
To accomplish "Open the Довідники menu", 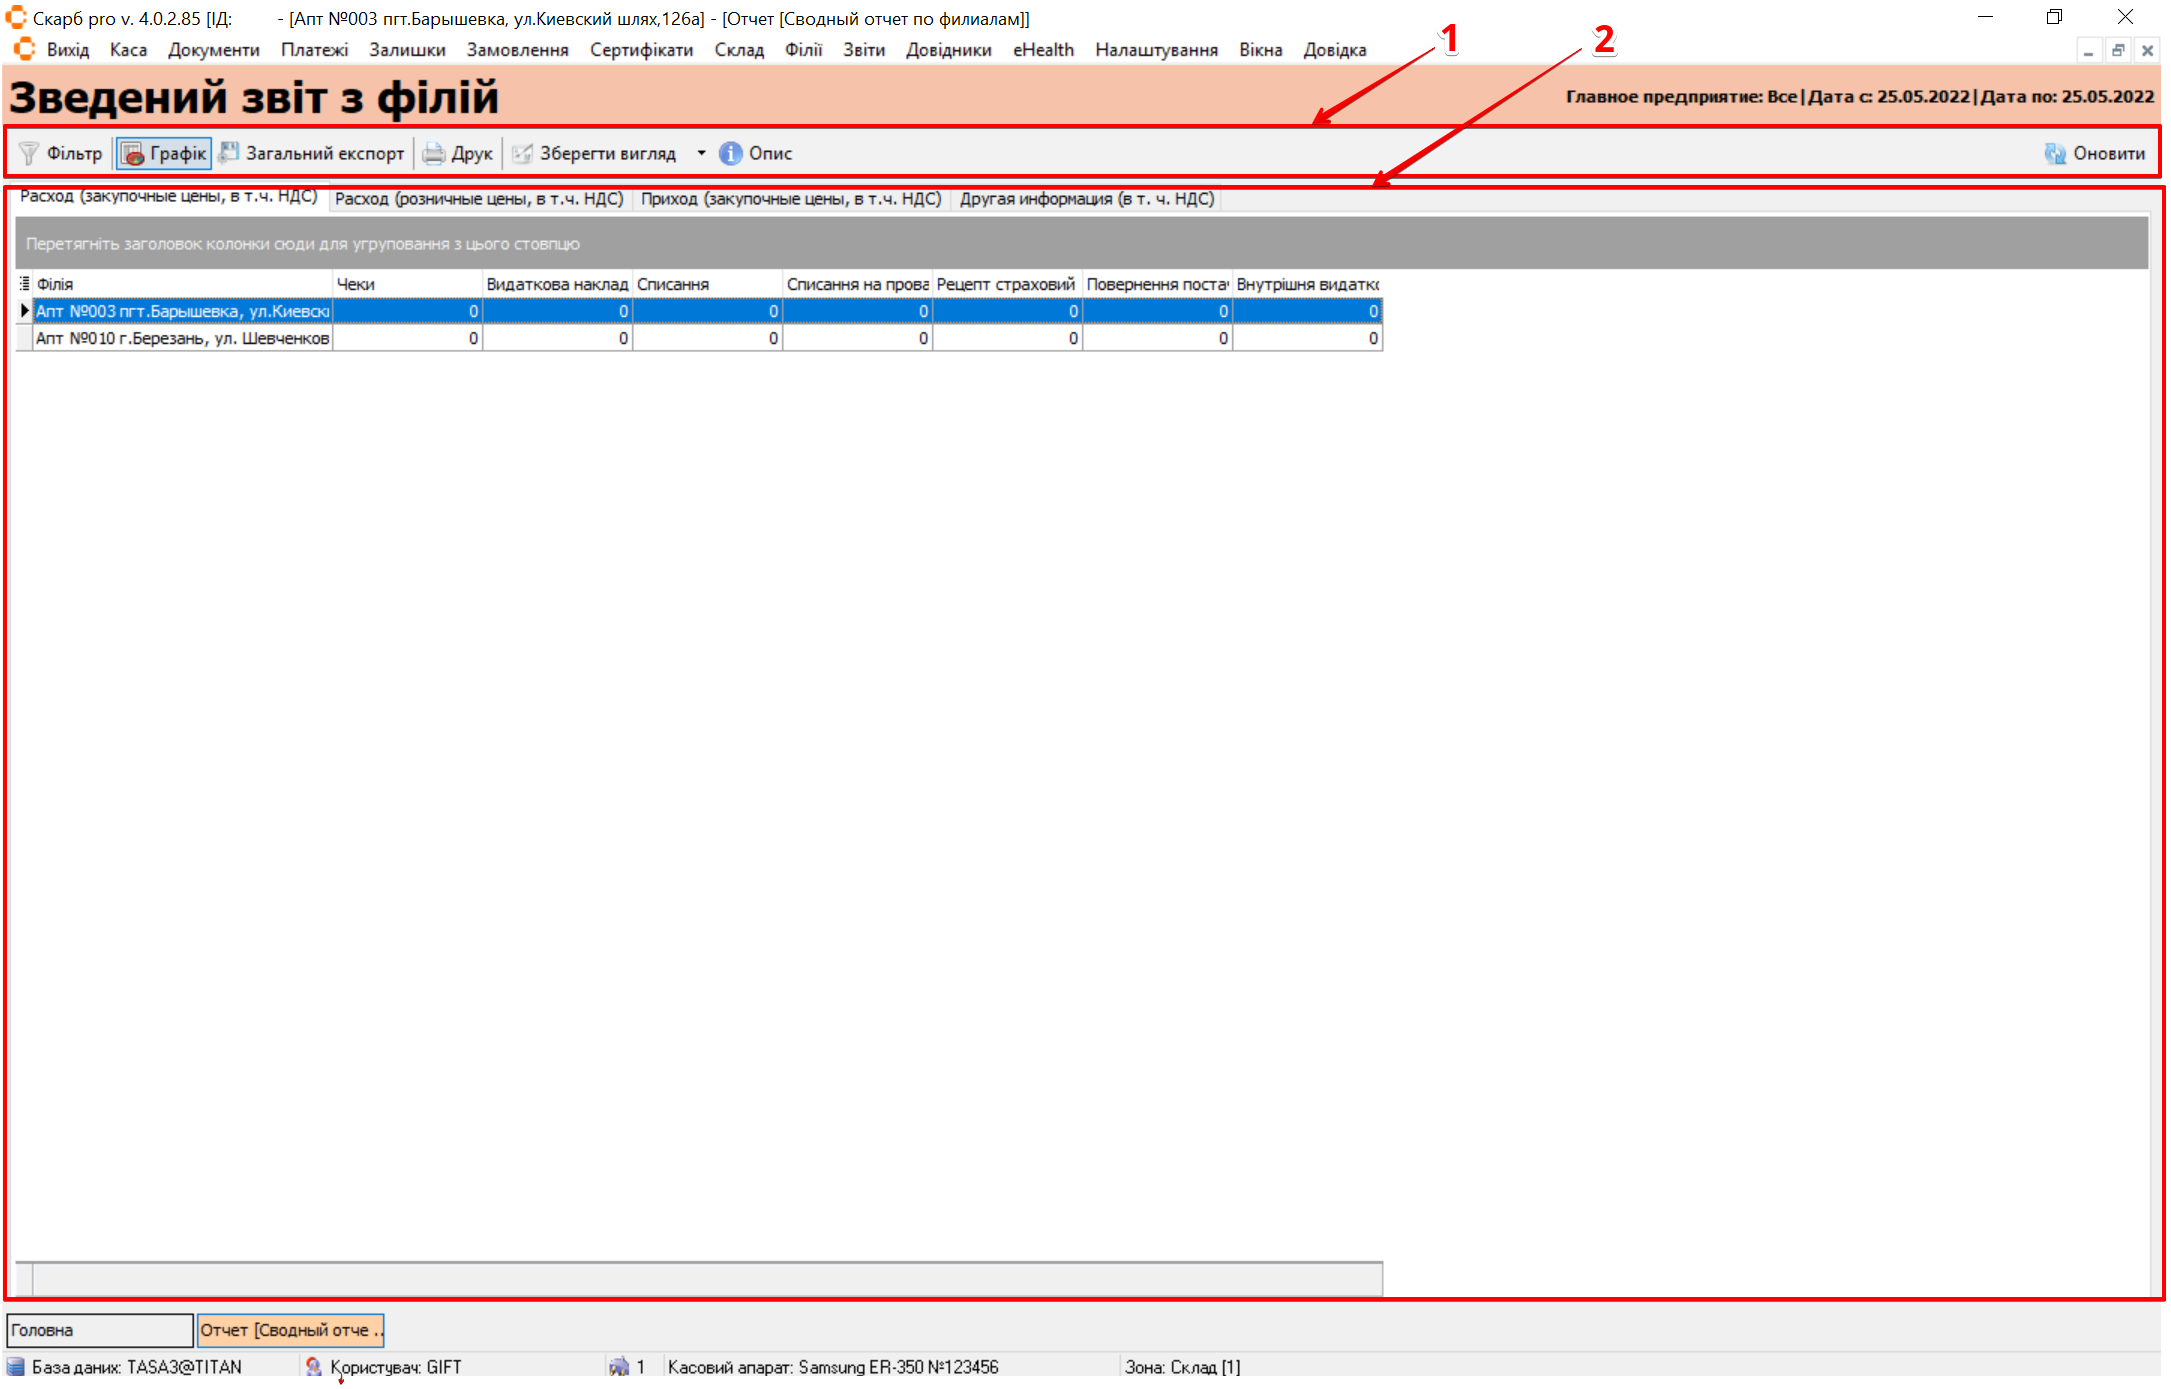I will click(948, 50).
